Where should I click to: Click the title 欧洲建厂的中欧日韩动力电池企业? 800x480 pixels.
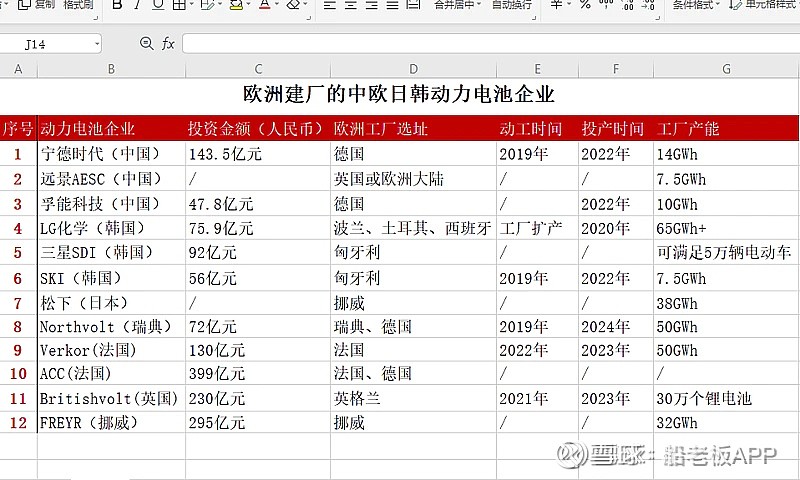pyautogui.click(x=398, y=94)
